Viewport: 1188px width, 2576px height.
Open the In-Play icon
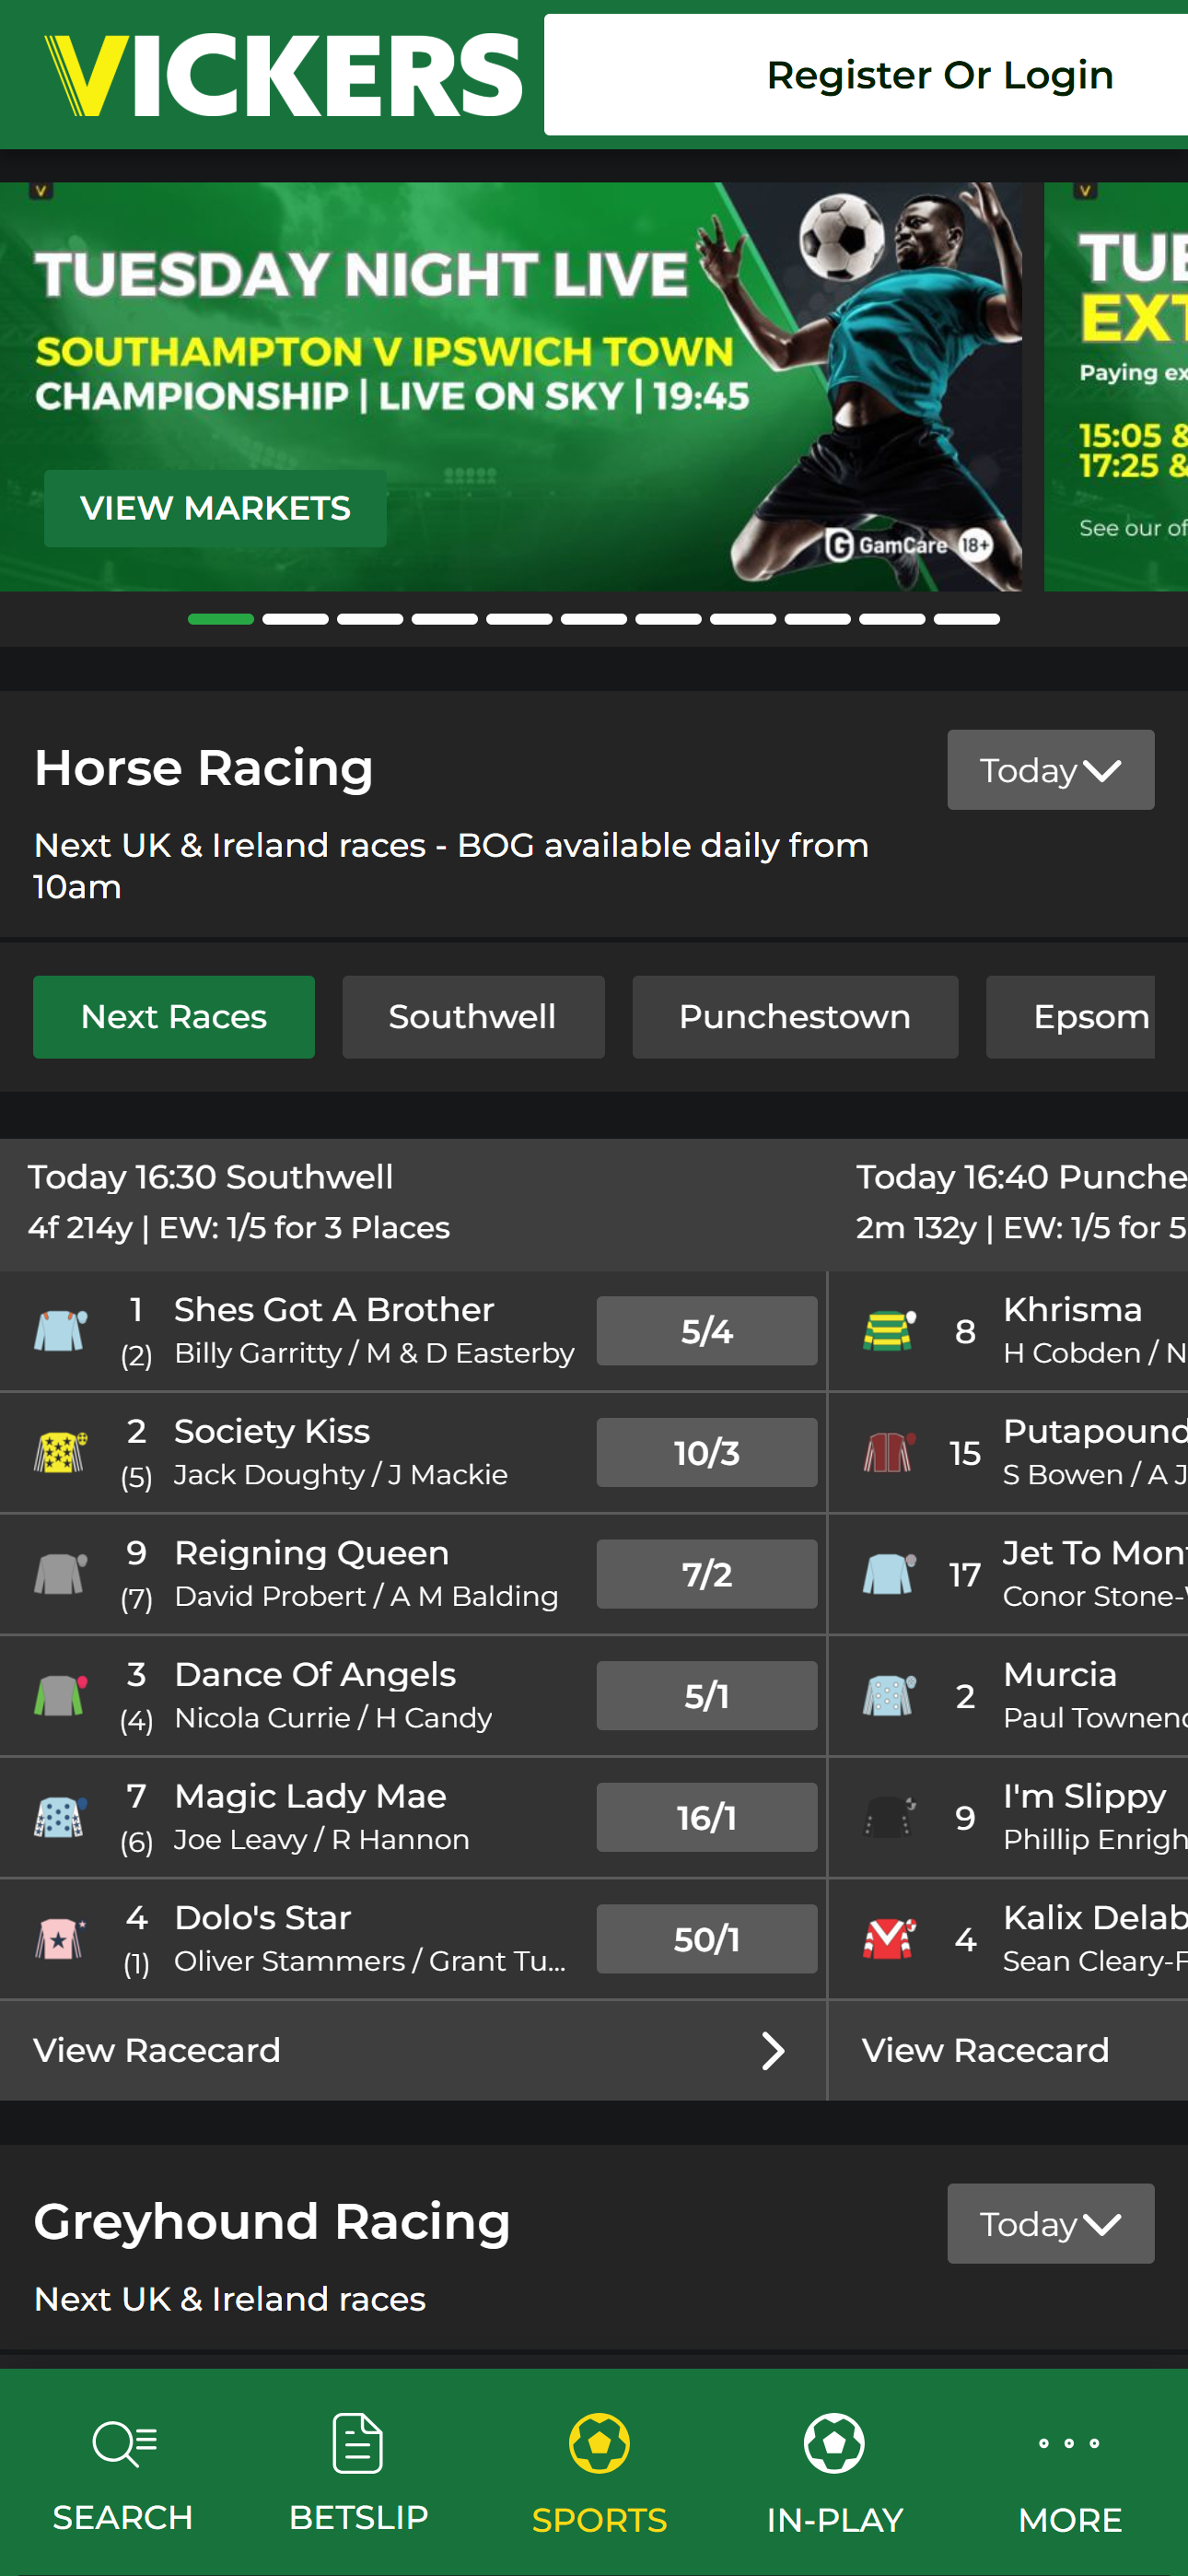click(x=834, y=2443)
